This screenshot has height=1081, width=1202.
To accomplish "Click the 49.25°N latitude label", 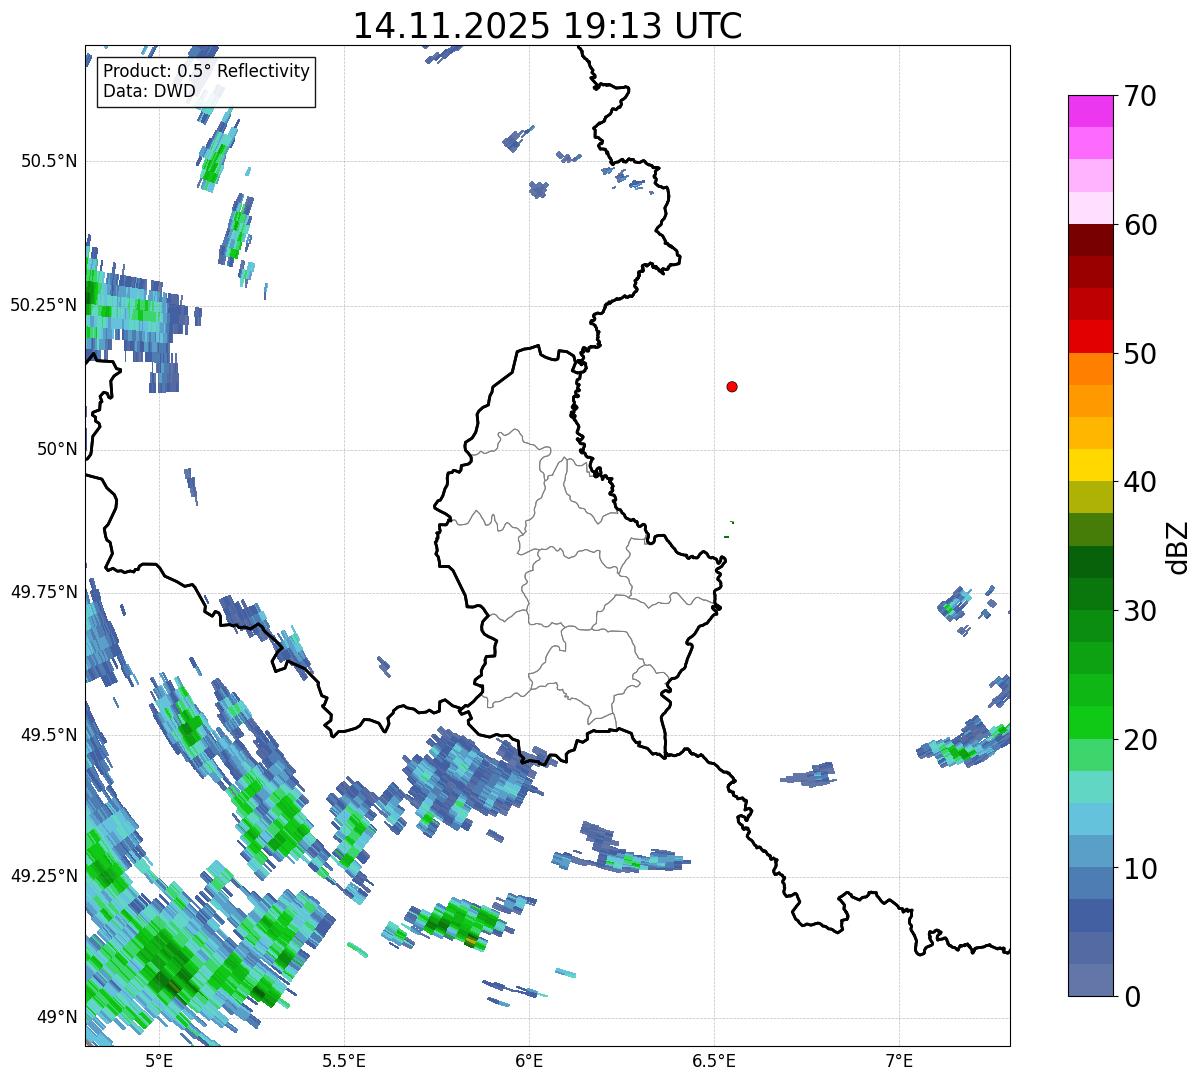I will (x=44, y=876).
